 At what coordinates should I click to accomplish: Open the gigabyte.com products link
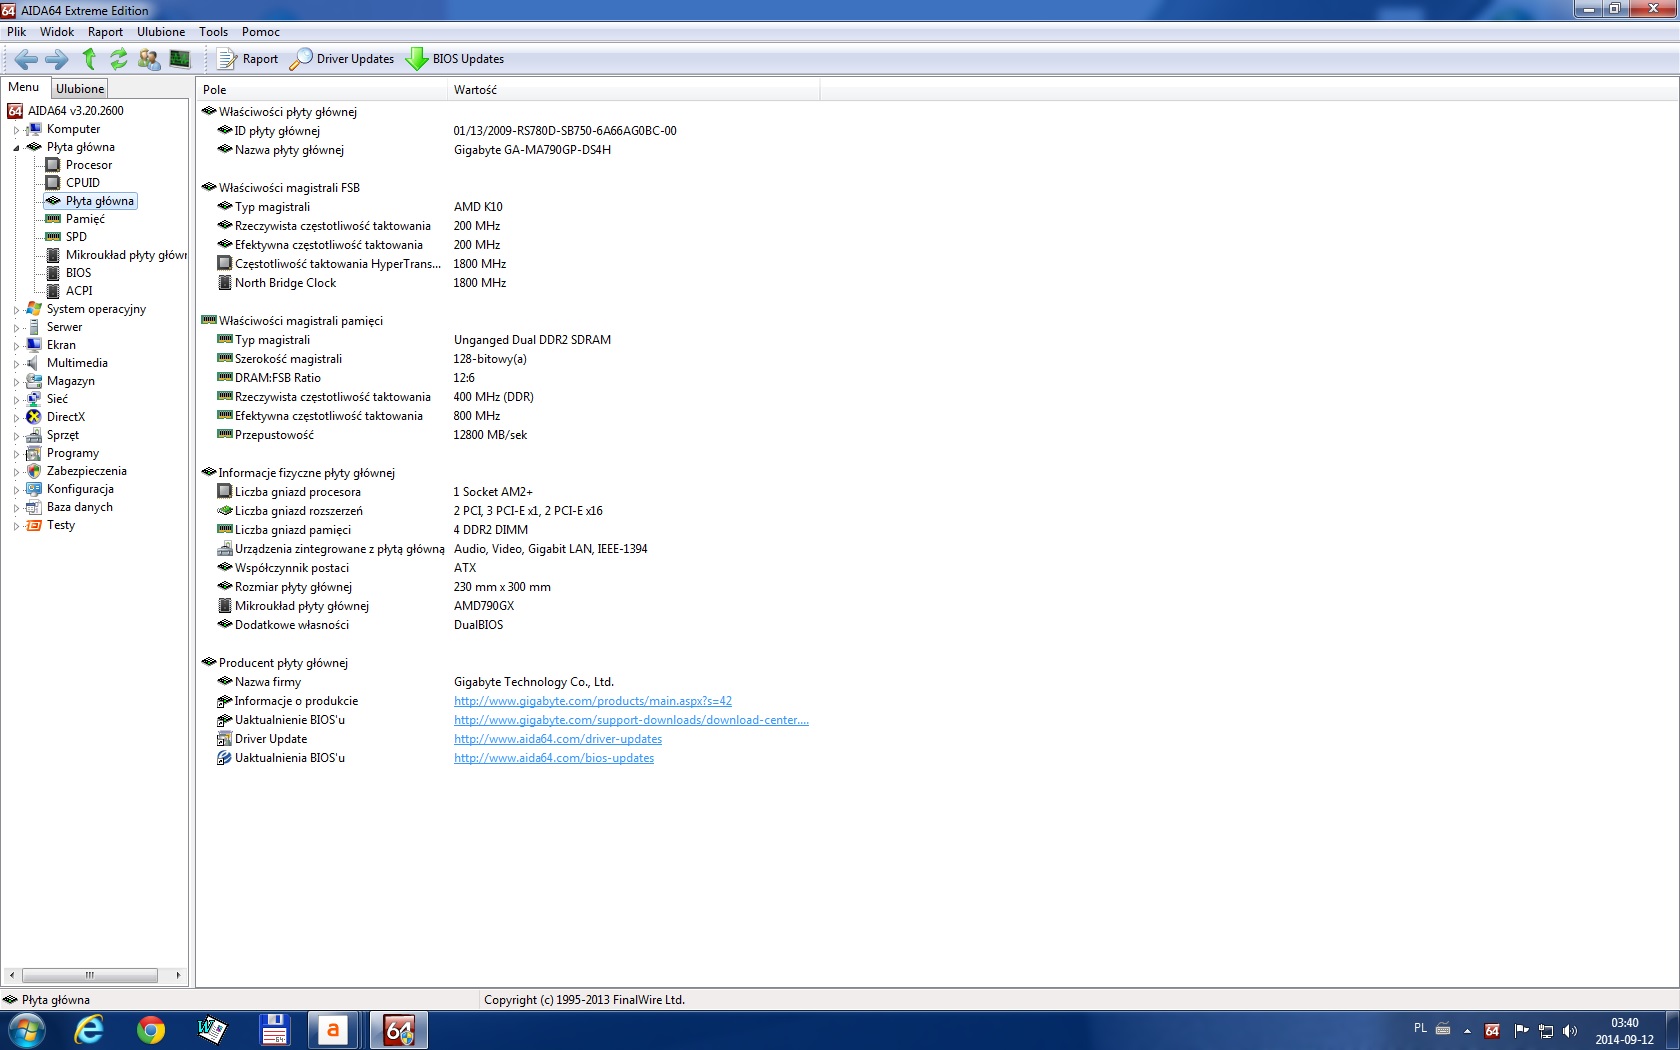click(x=593, y=701)
